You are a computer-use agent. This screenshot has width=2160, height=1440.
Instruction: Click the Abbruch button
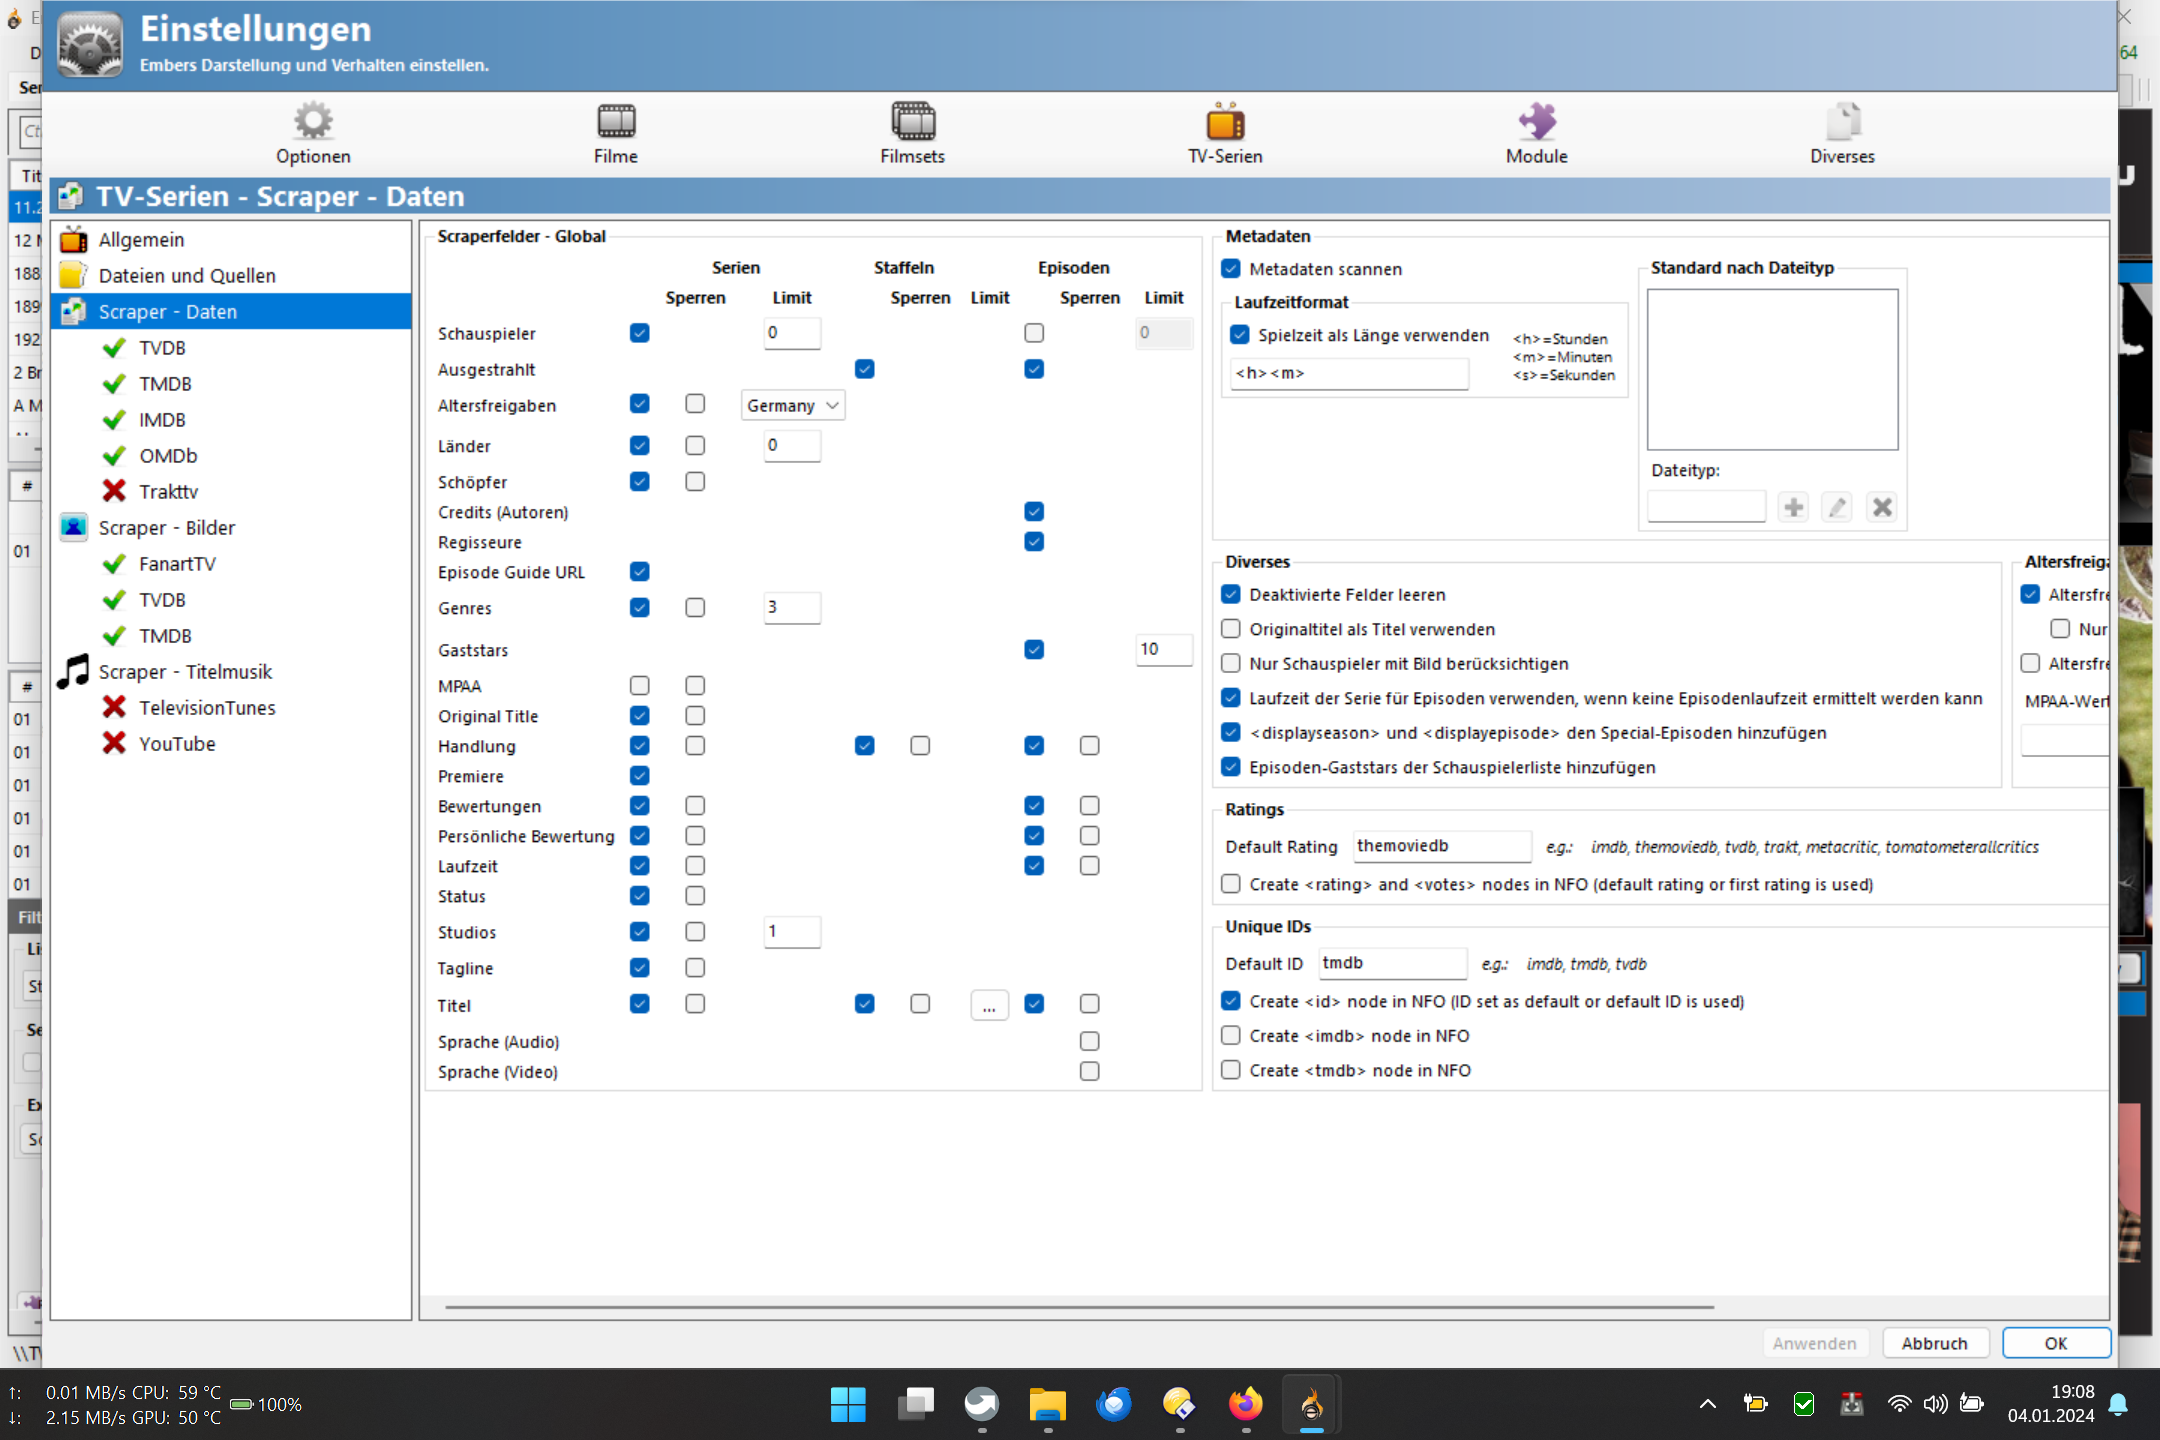click(x=1935, y=1343)
